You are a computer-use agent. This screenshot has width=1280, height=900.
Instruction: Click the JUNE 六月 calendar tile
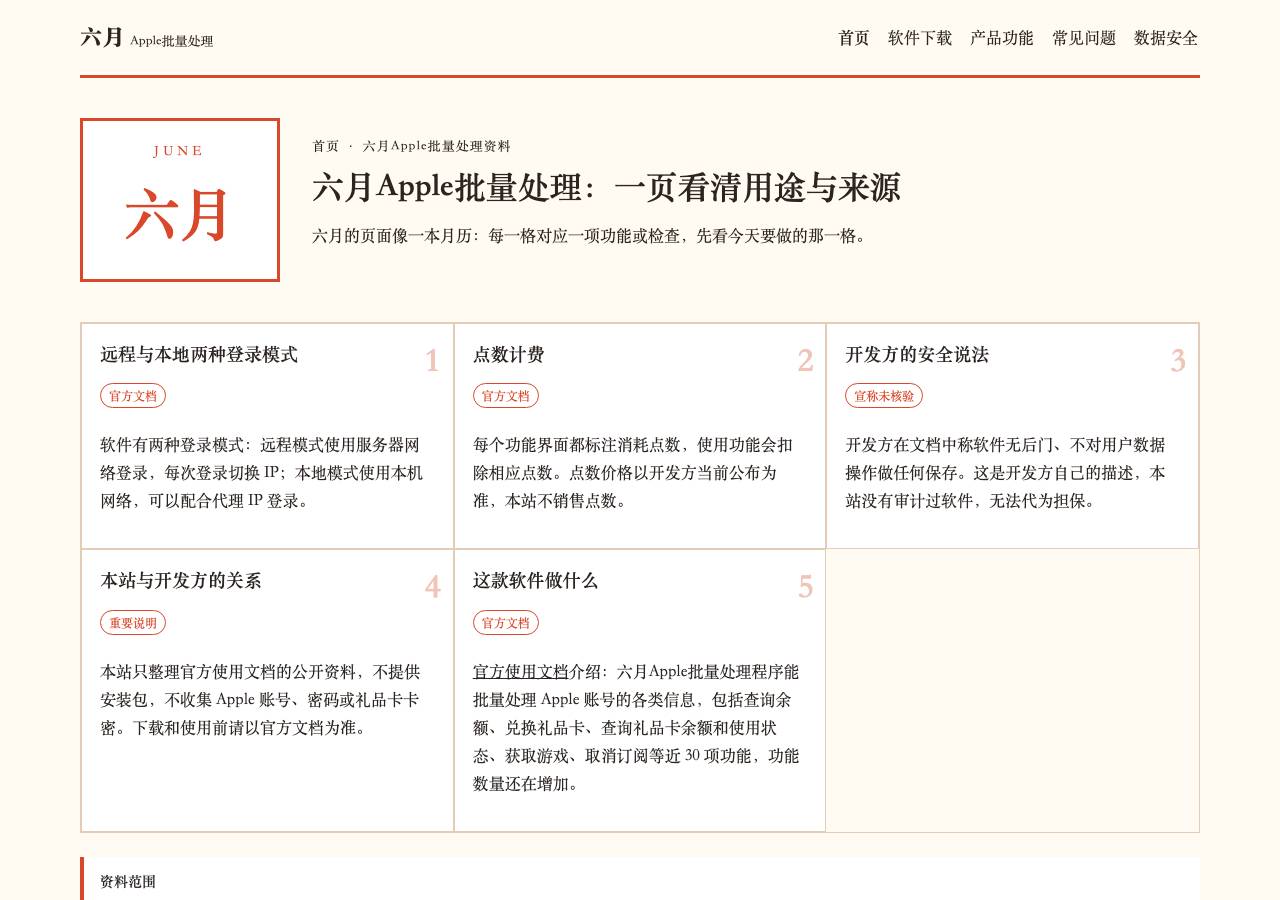(x=180, y=200)
